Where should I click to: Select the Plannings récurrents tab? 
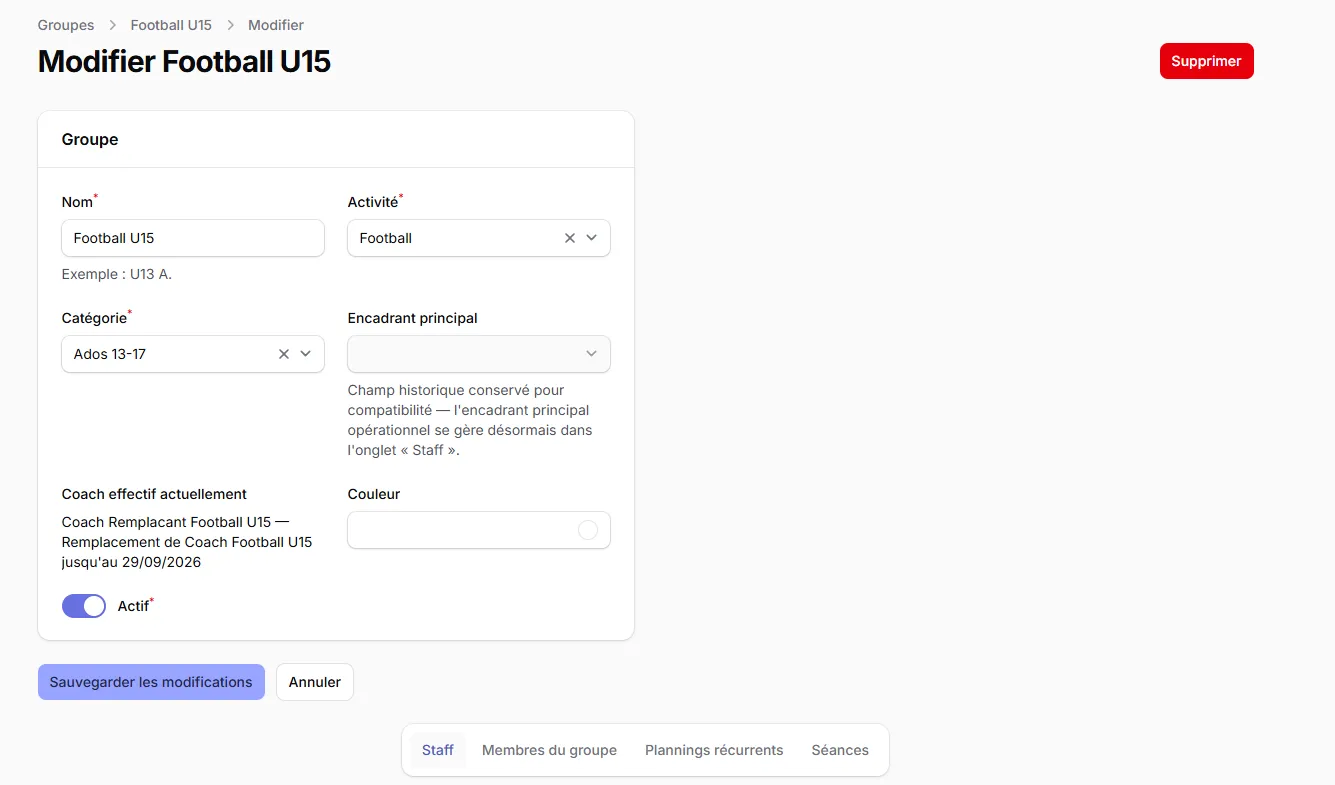pos(714,750)
